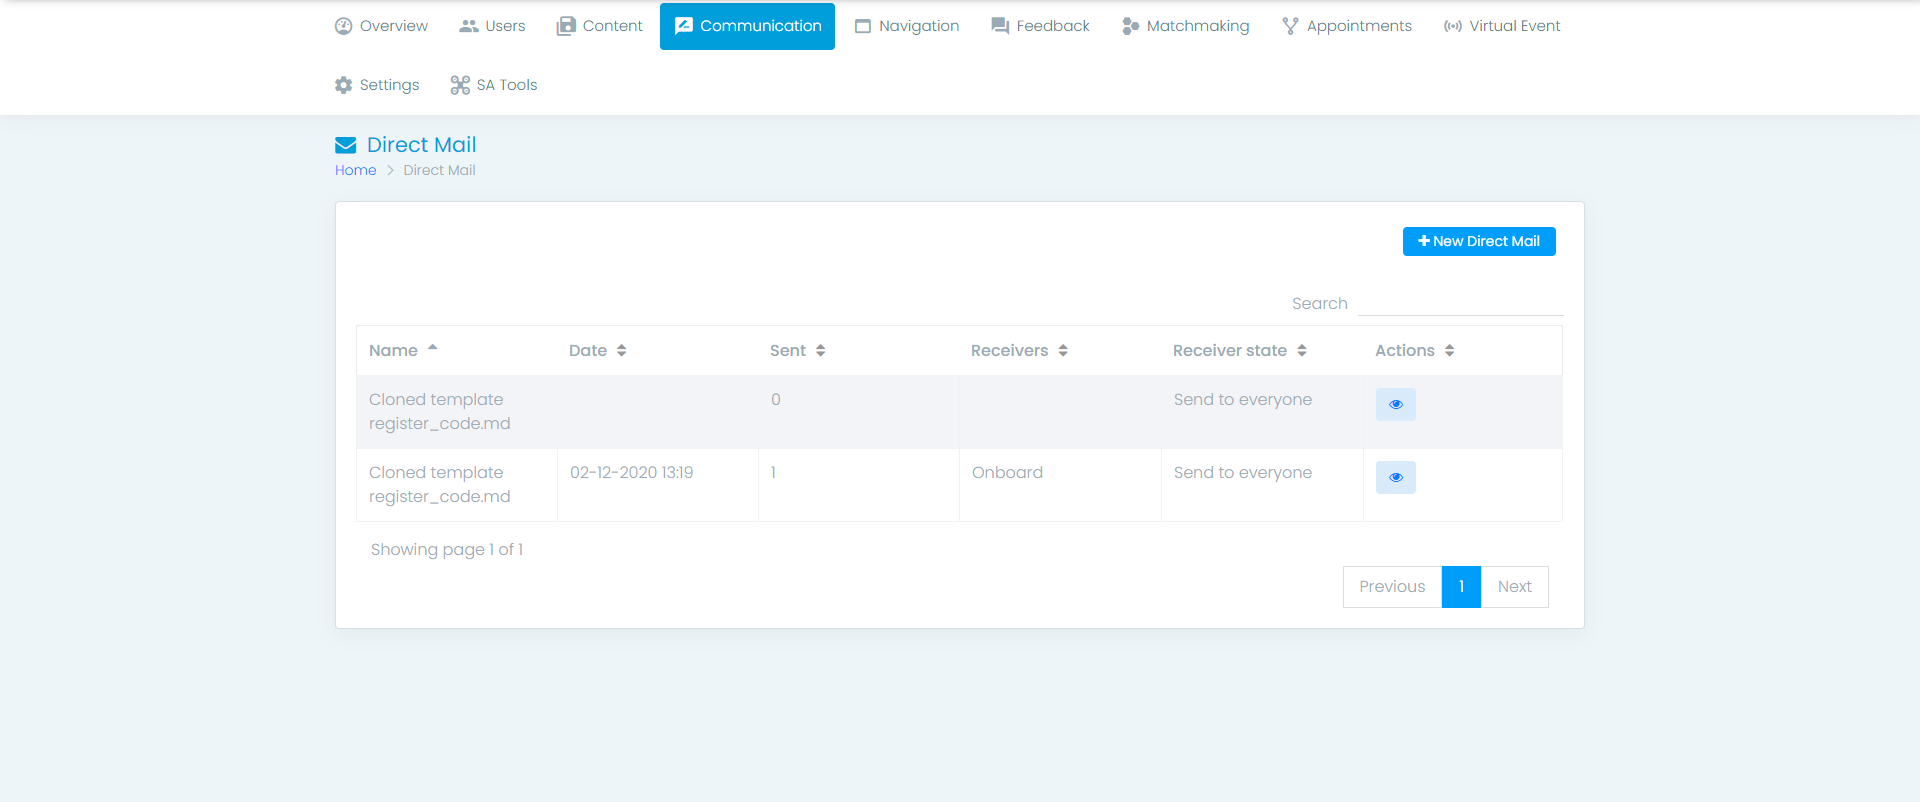Image resolution: width=1920 pixels, height=802 pixels.
Task: Open the Content tab
Action: pyautogui.click(x=599, y=26)
